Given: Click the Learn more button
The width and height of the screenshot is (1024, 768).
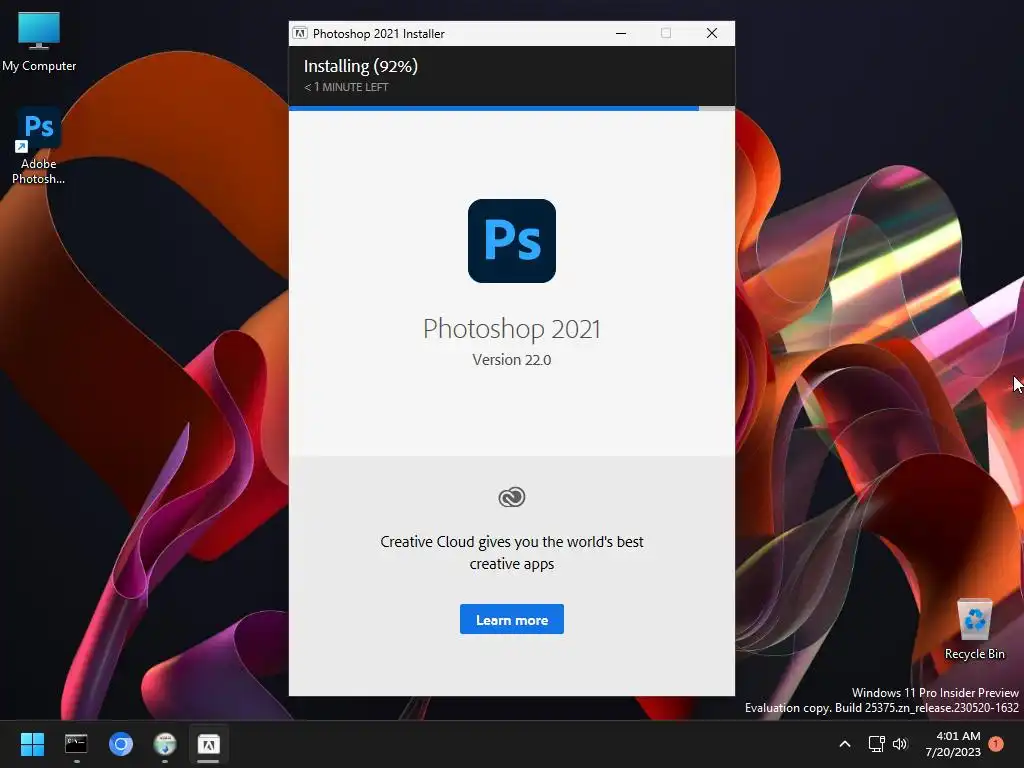Looking at the screenshot, I should [x=511, y=619].
